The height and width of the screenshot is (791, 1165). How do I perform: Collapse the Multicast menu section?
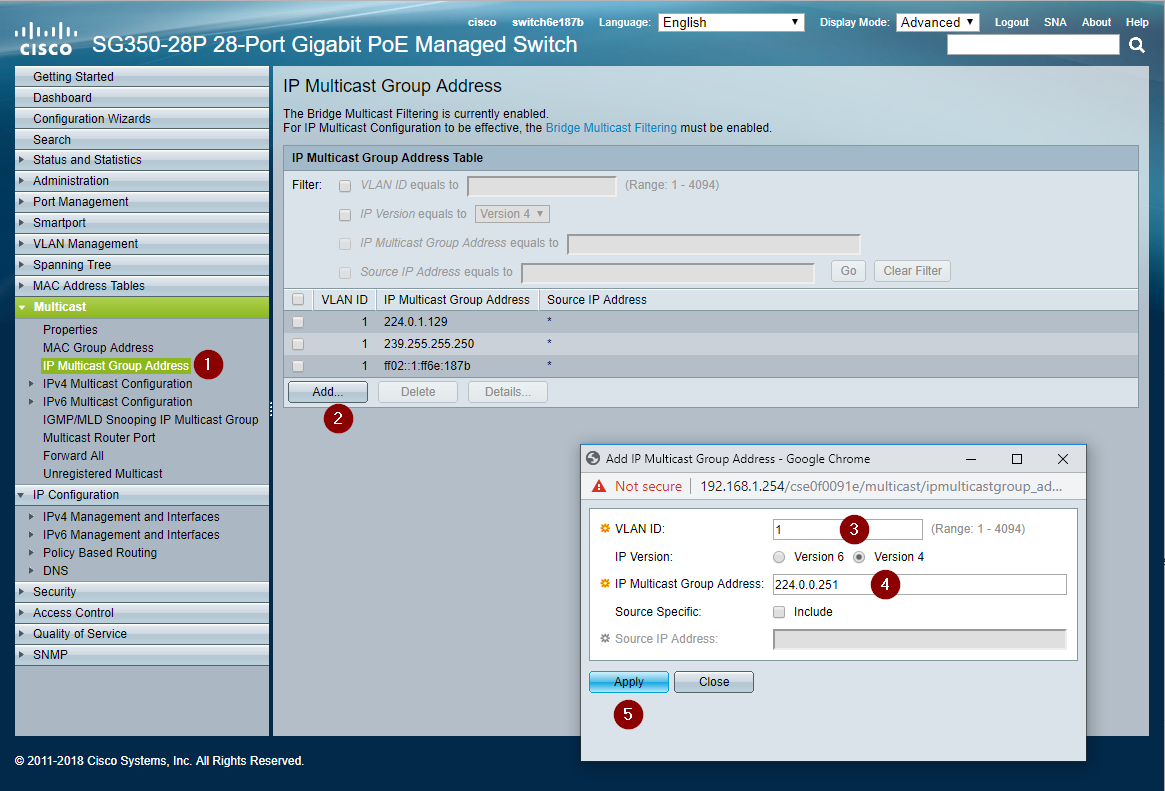142,307
